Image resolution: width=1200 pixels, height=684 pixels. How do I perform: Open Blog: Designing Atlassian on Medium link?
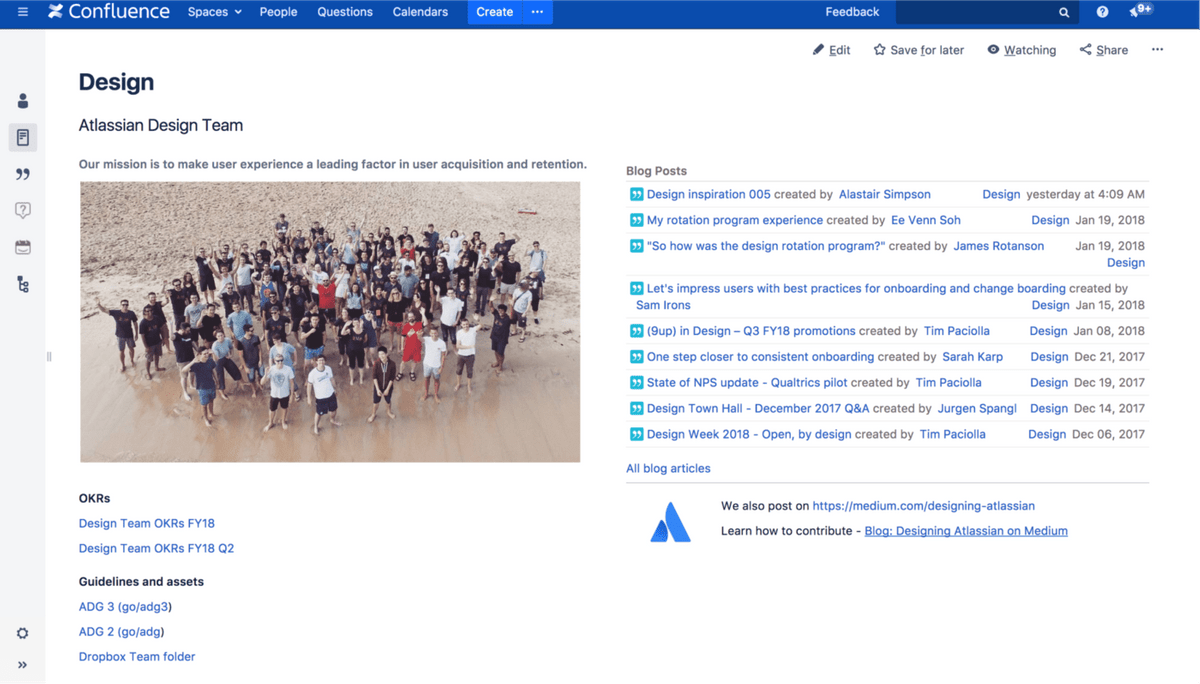966,531
